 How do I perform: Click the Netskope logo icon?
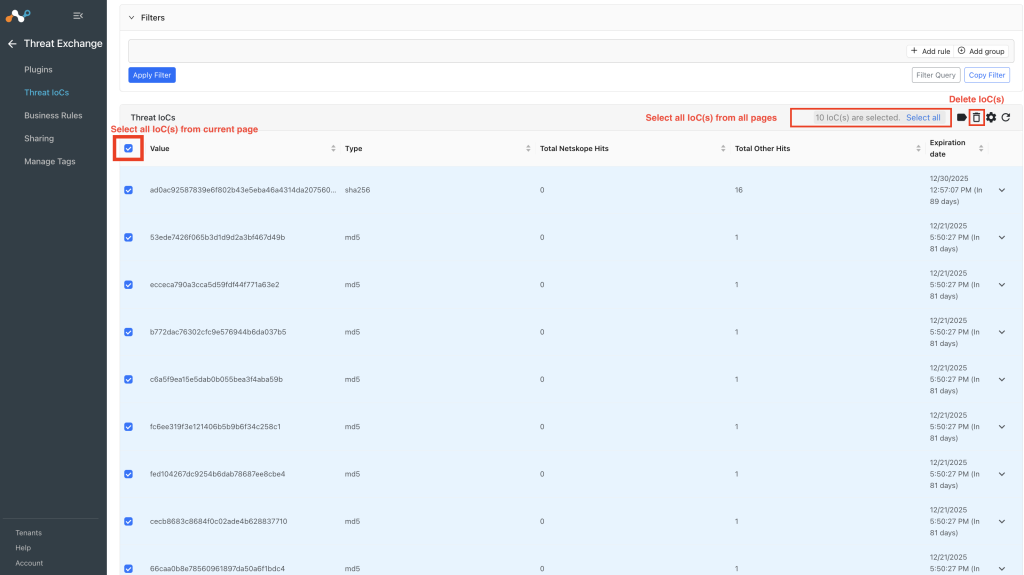pos(18,15)
